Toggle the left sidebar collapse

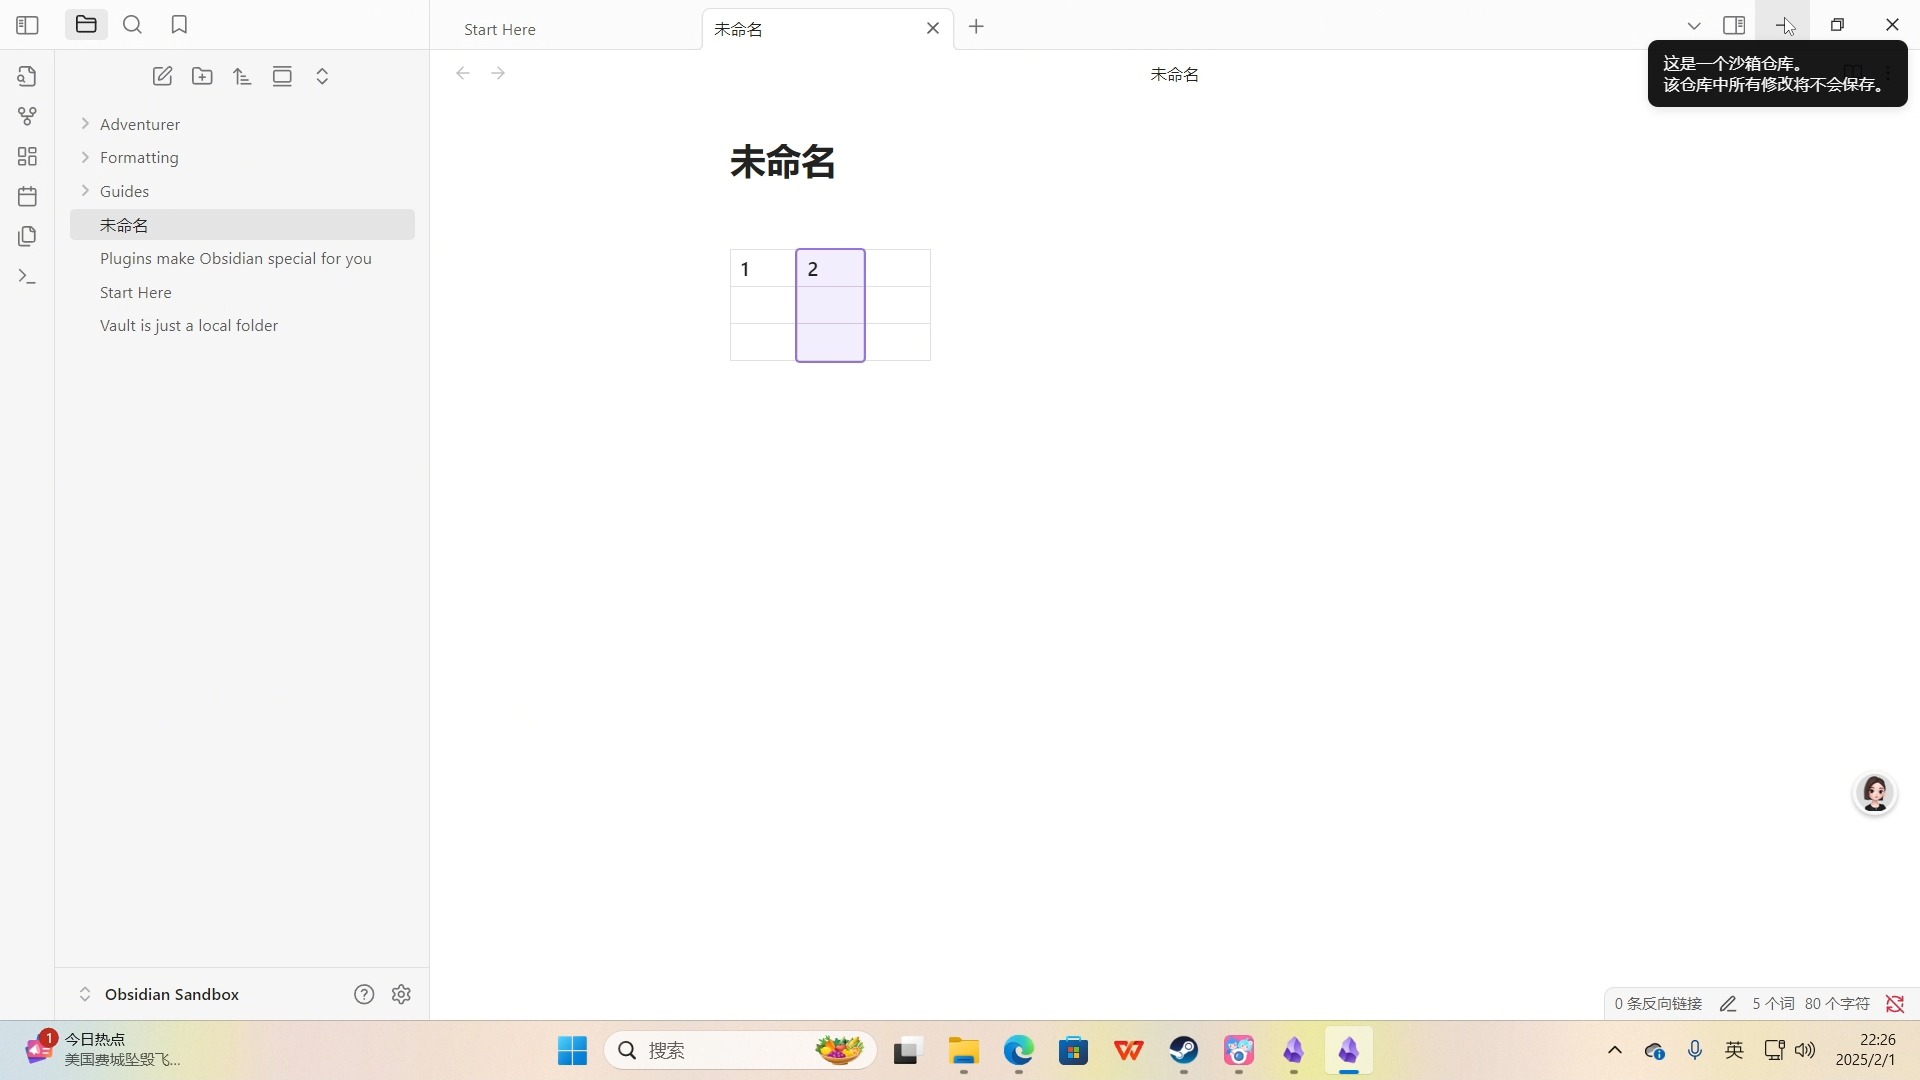pyautogui.click(x=27, y=25)
